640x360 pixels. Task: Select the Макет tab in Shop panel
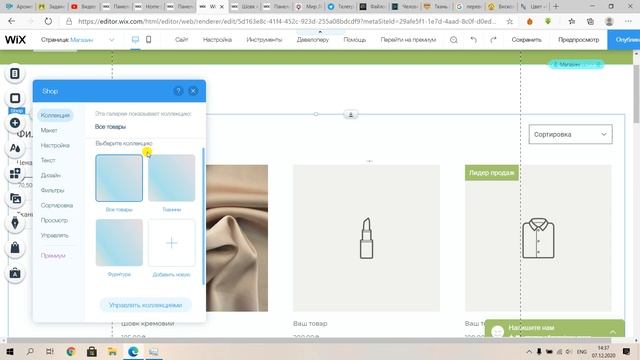(x=49, y=130)
